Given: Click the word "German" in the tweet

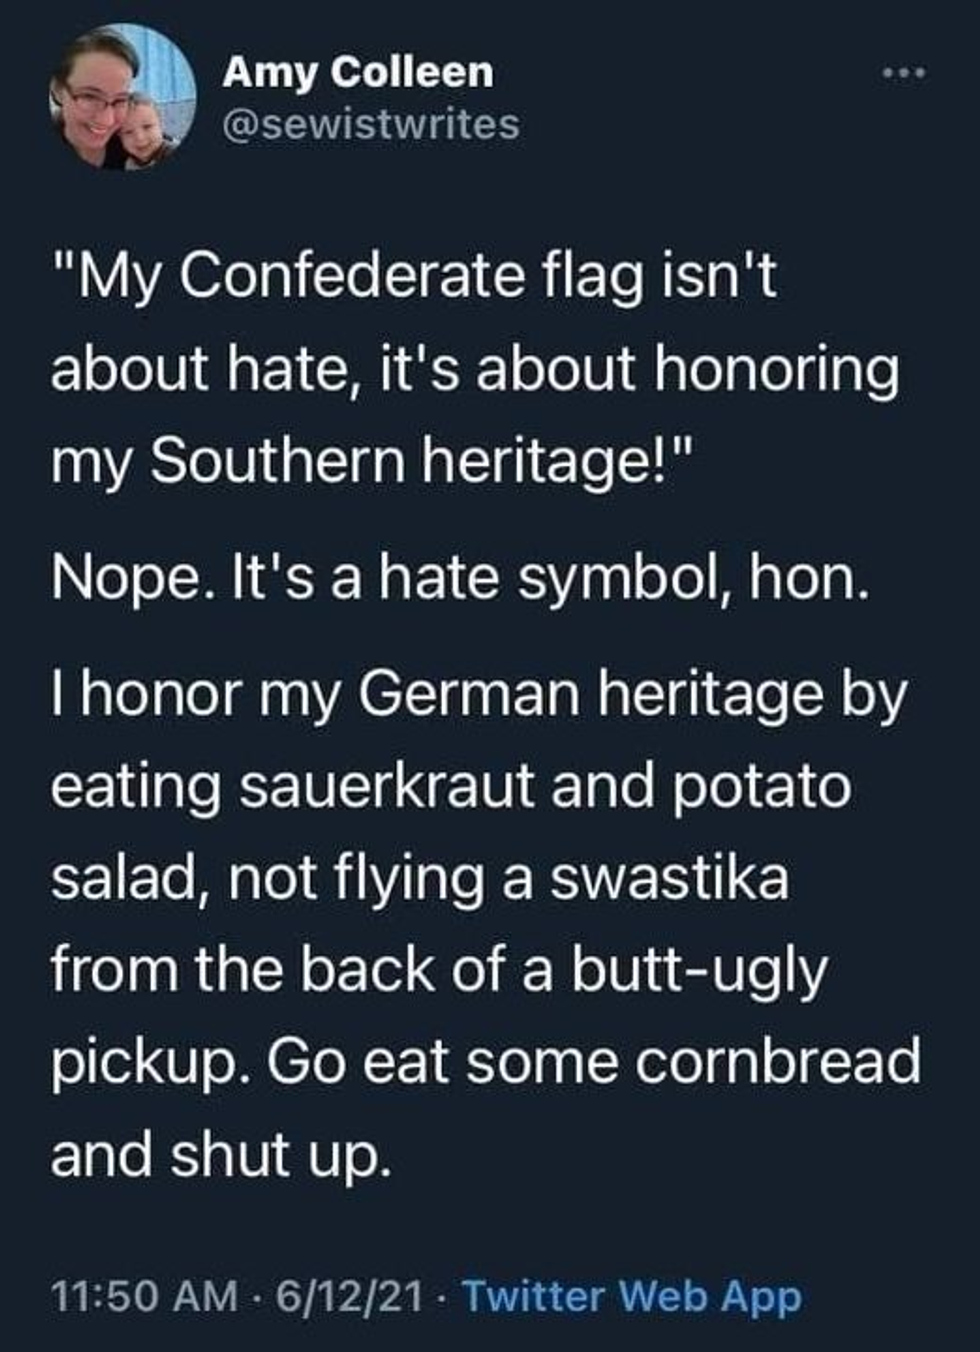Looking at the screenshot, I should (469, 693).
